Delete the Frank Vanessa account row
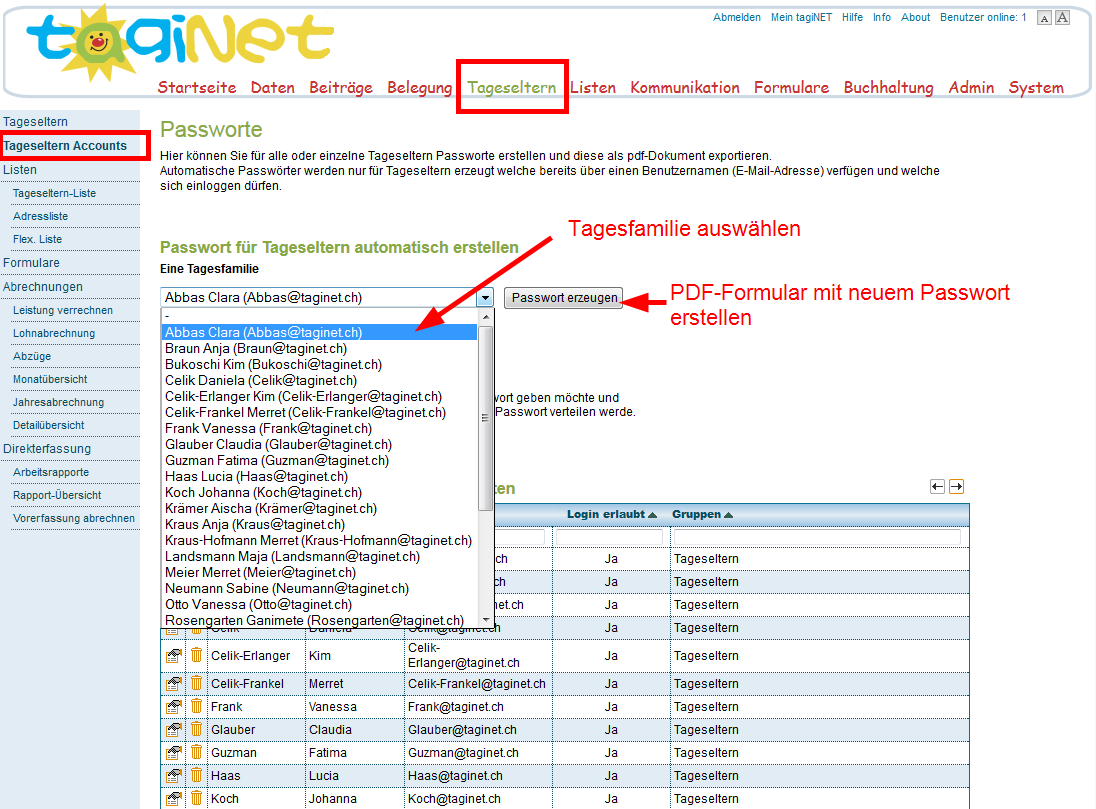The image size is (1096, 809). point(197,706)
